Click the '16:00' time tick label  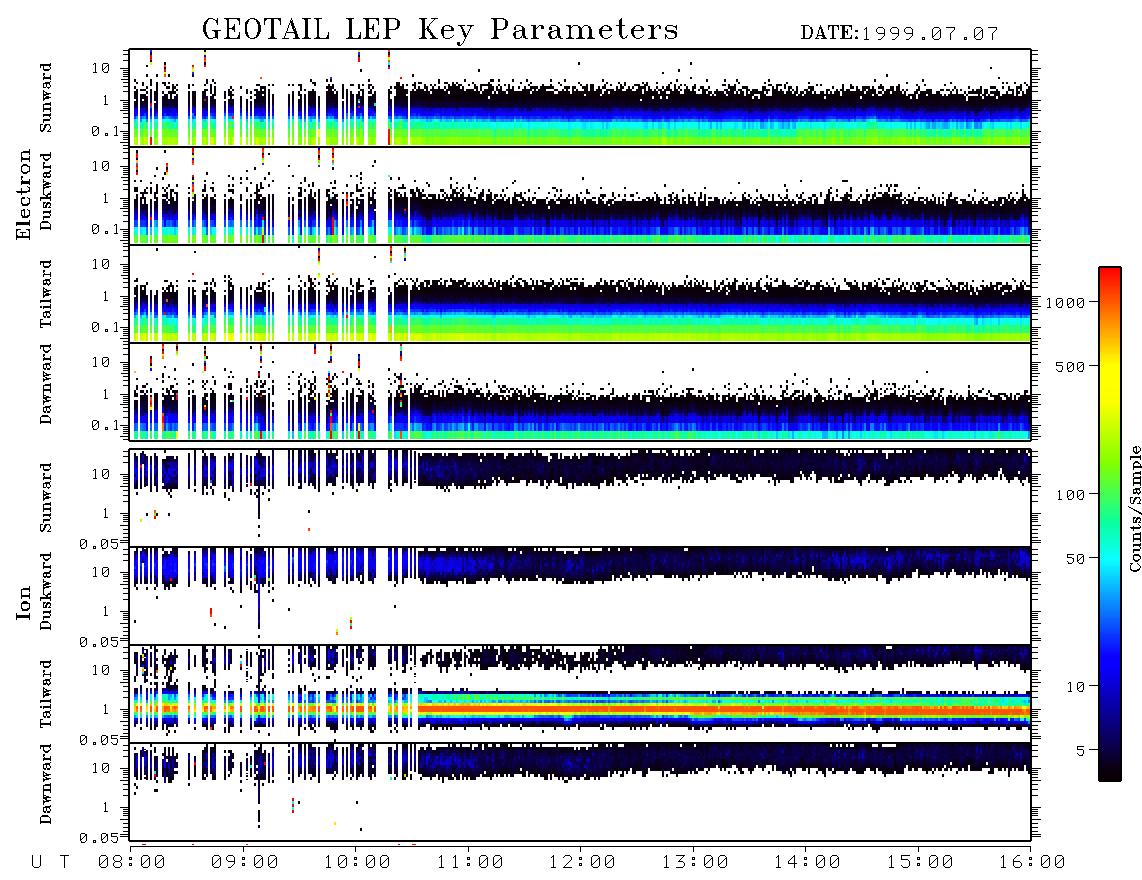(1032, 863)
